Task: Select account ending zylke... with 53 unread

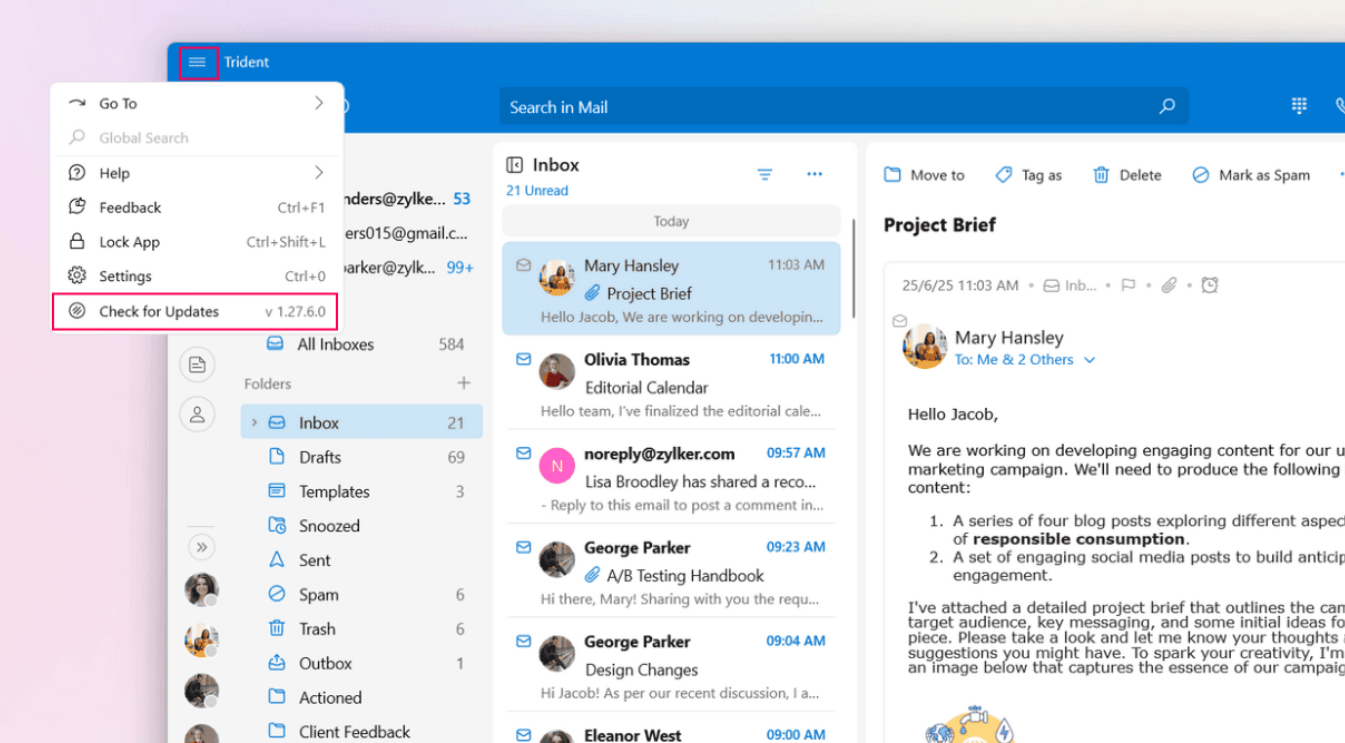Action: tap(408, 199)
